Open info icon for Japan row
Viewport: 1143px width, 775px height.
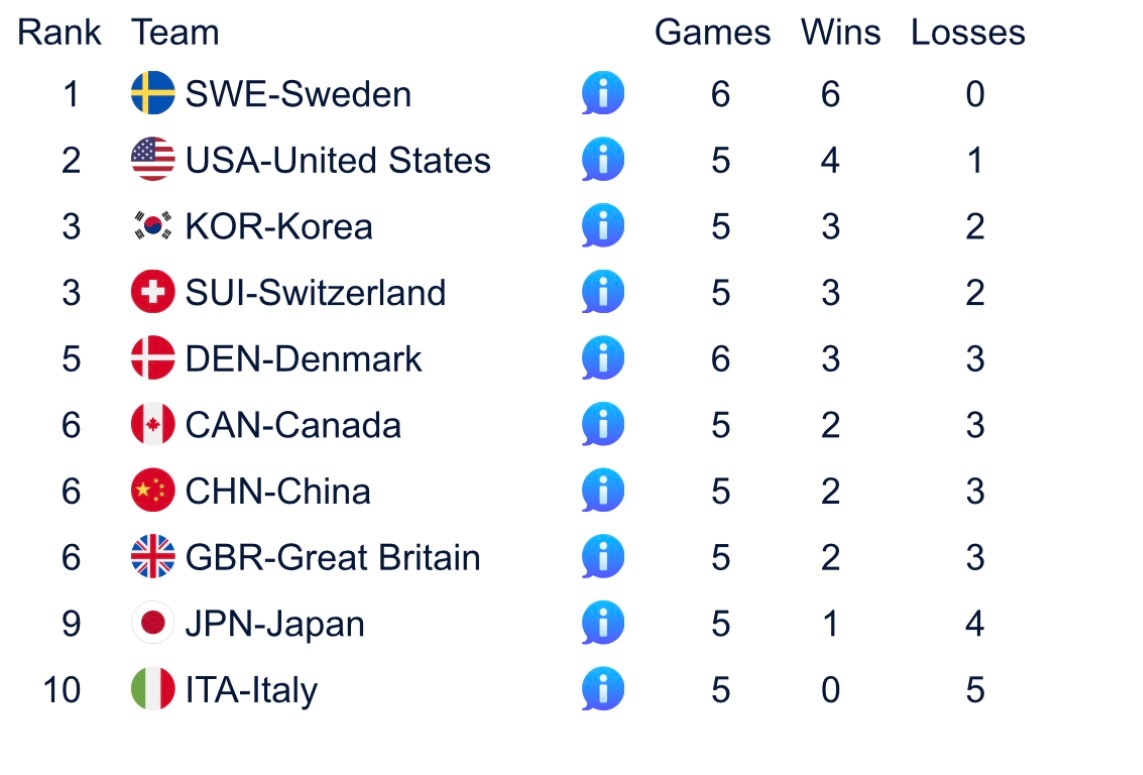coord(603,623)
